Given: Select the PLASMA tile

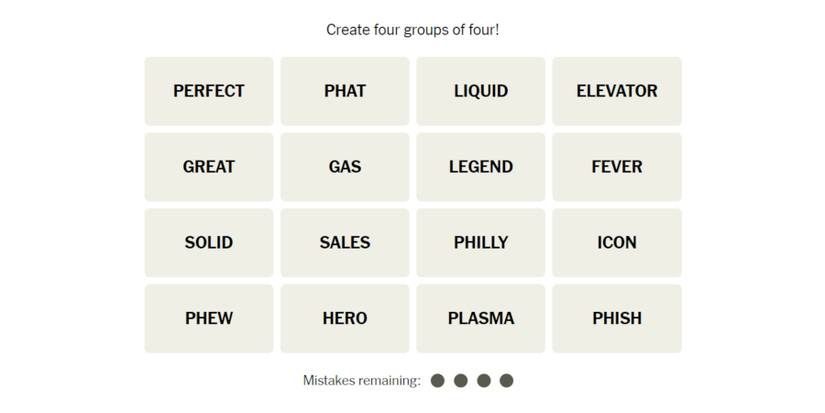Looking at the screenshot, I should click(x=480, y=319).
